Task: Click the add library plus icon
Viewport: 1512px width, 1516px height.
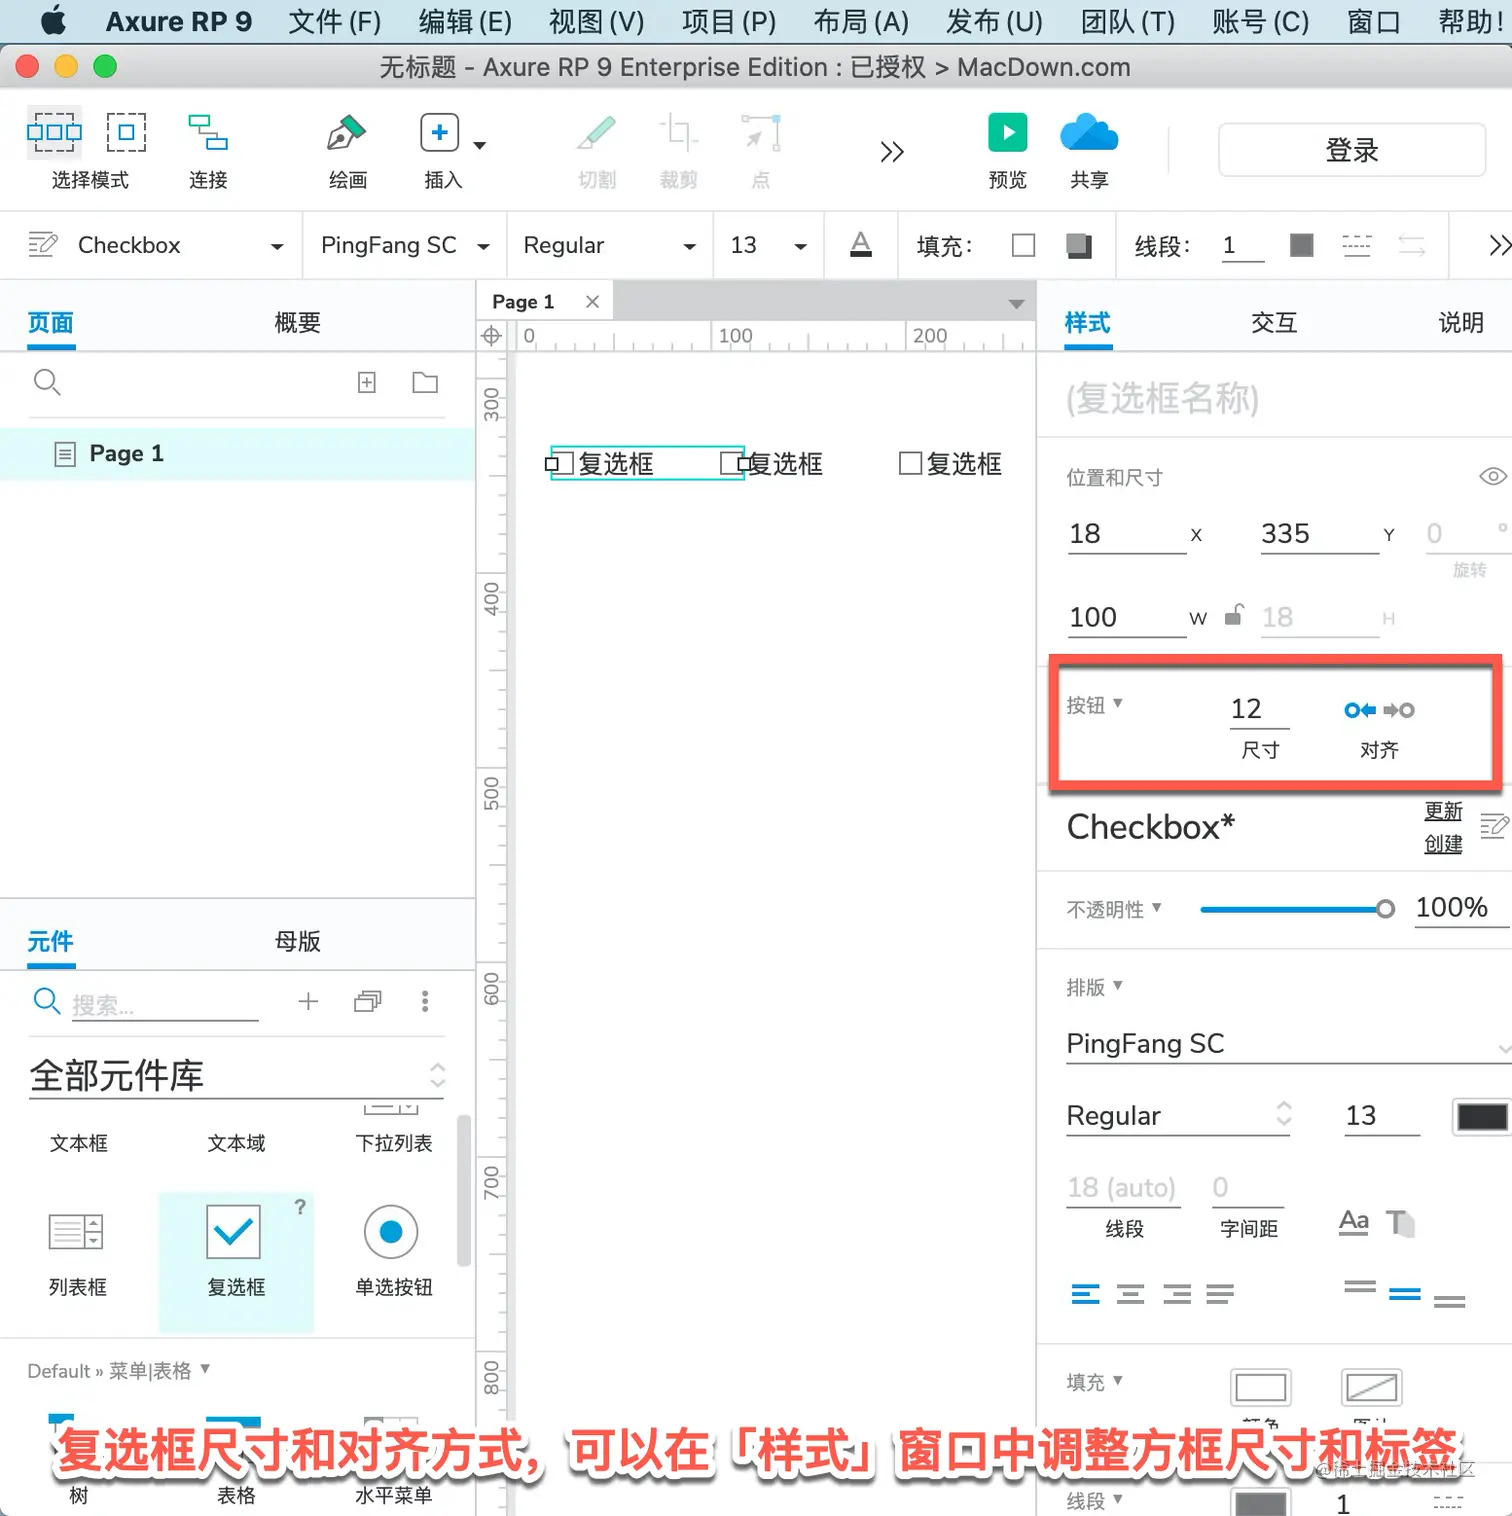Action: pos(308,1001)
